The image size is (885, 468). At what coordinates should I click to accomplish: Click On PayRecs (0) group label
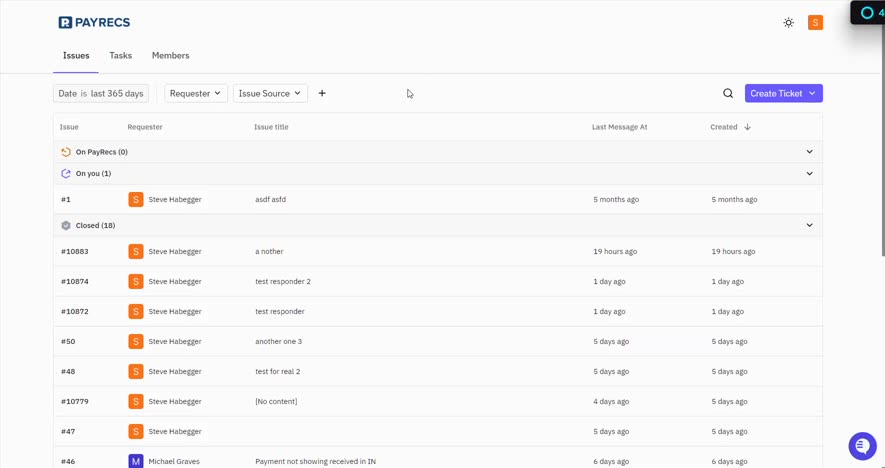point(102,152)
